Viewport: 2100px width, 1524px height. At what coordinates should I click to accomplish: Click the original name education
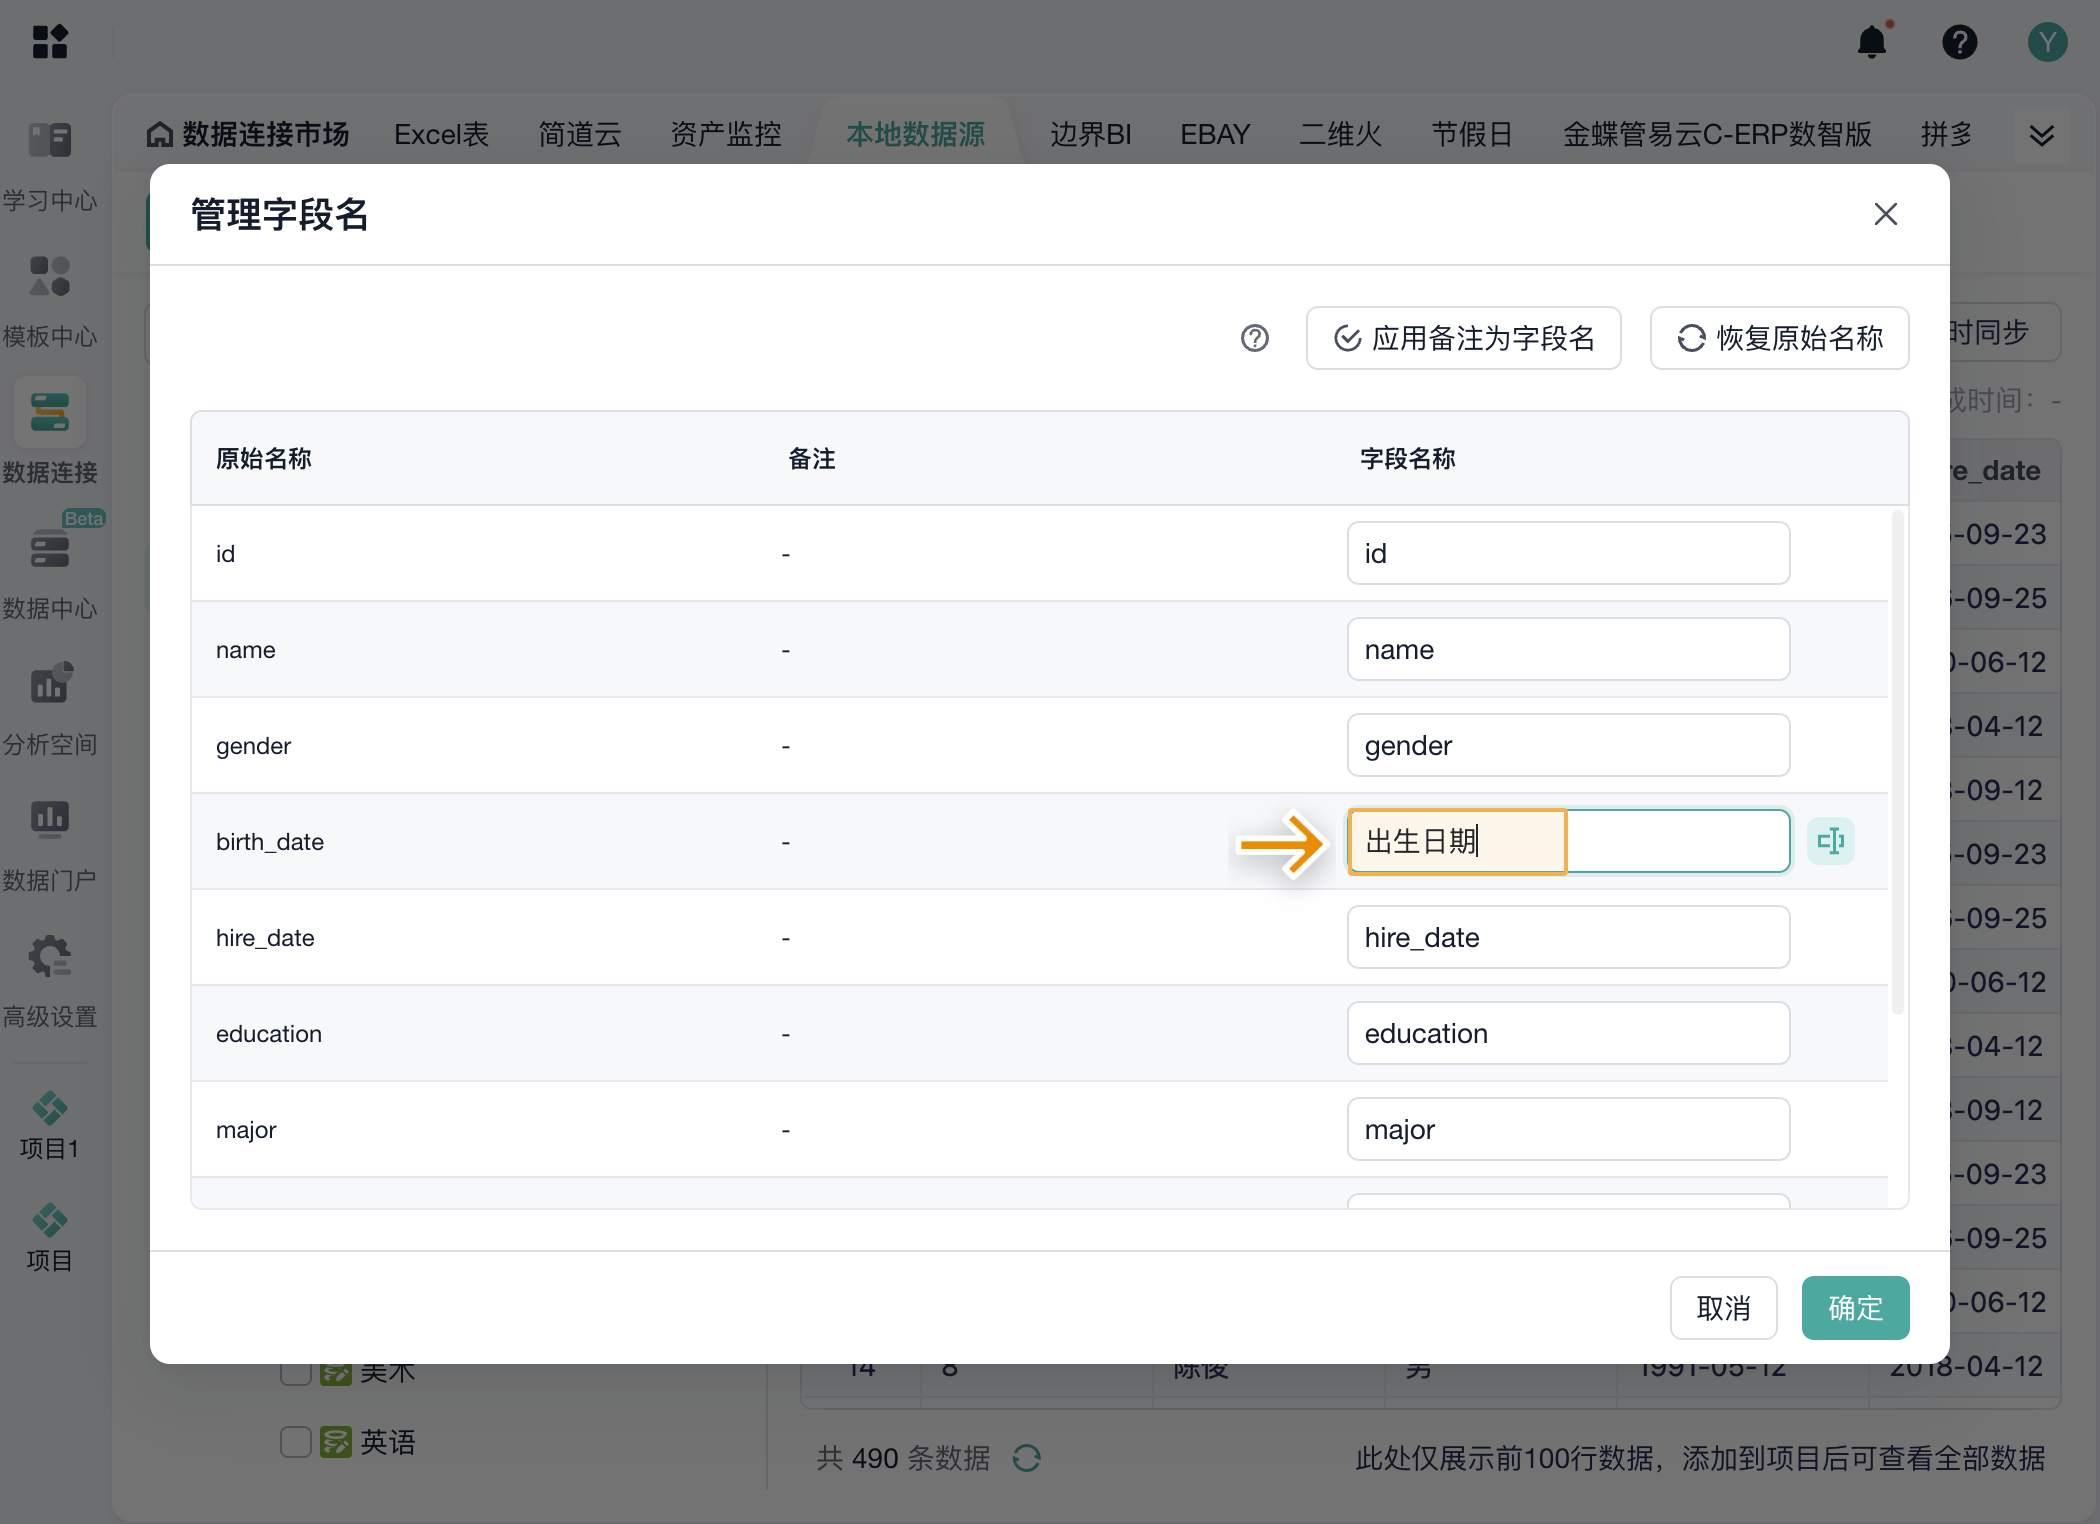click(269, 1034)
